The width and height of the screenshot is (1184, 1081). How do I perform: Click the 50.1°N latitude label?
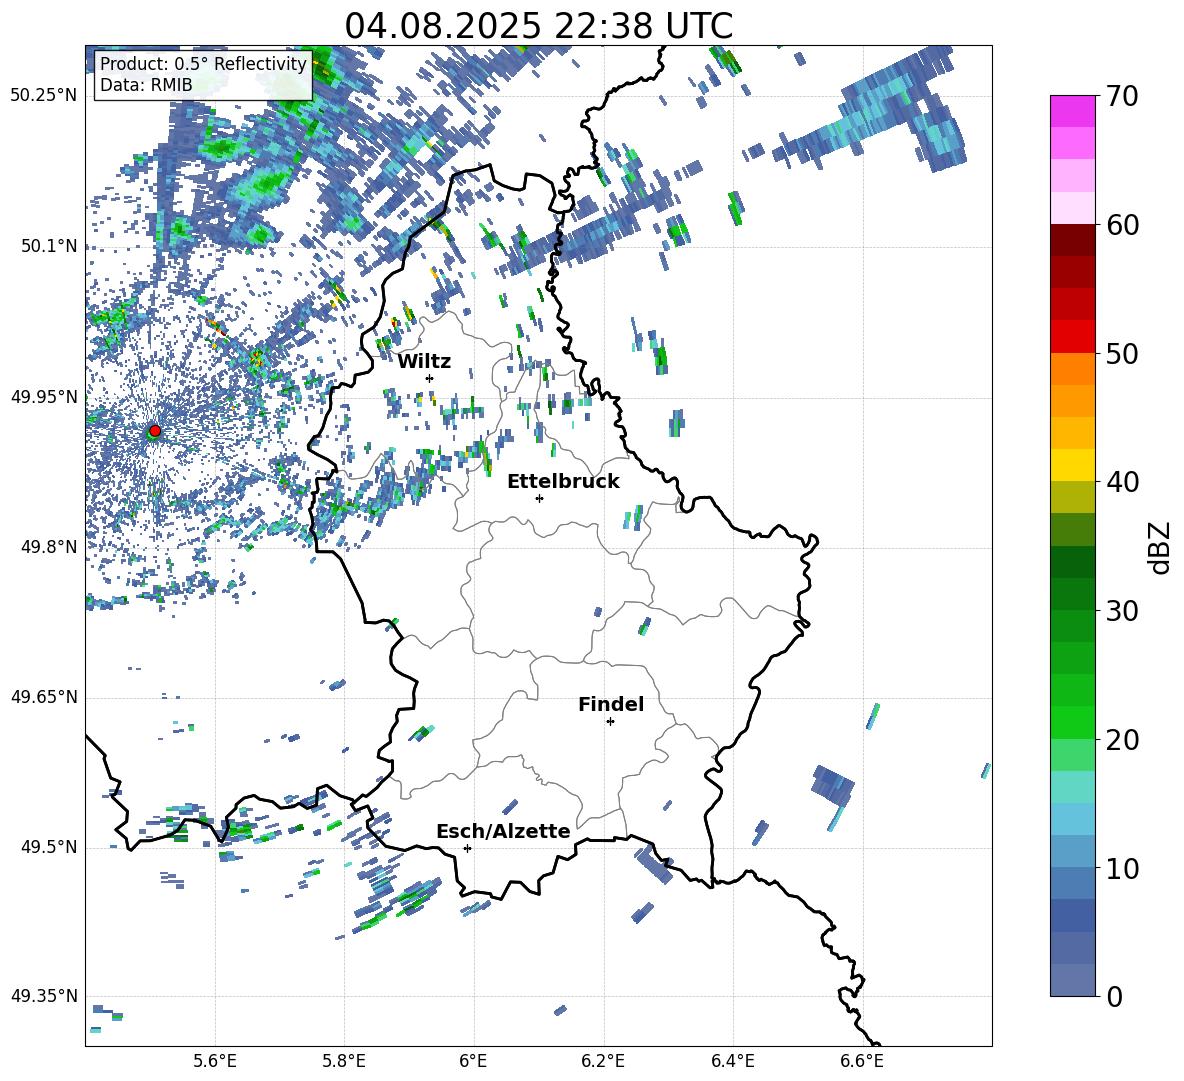point(49,246)
